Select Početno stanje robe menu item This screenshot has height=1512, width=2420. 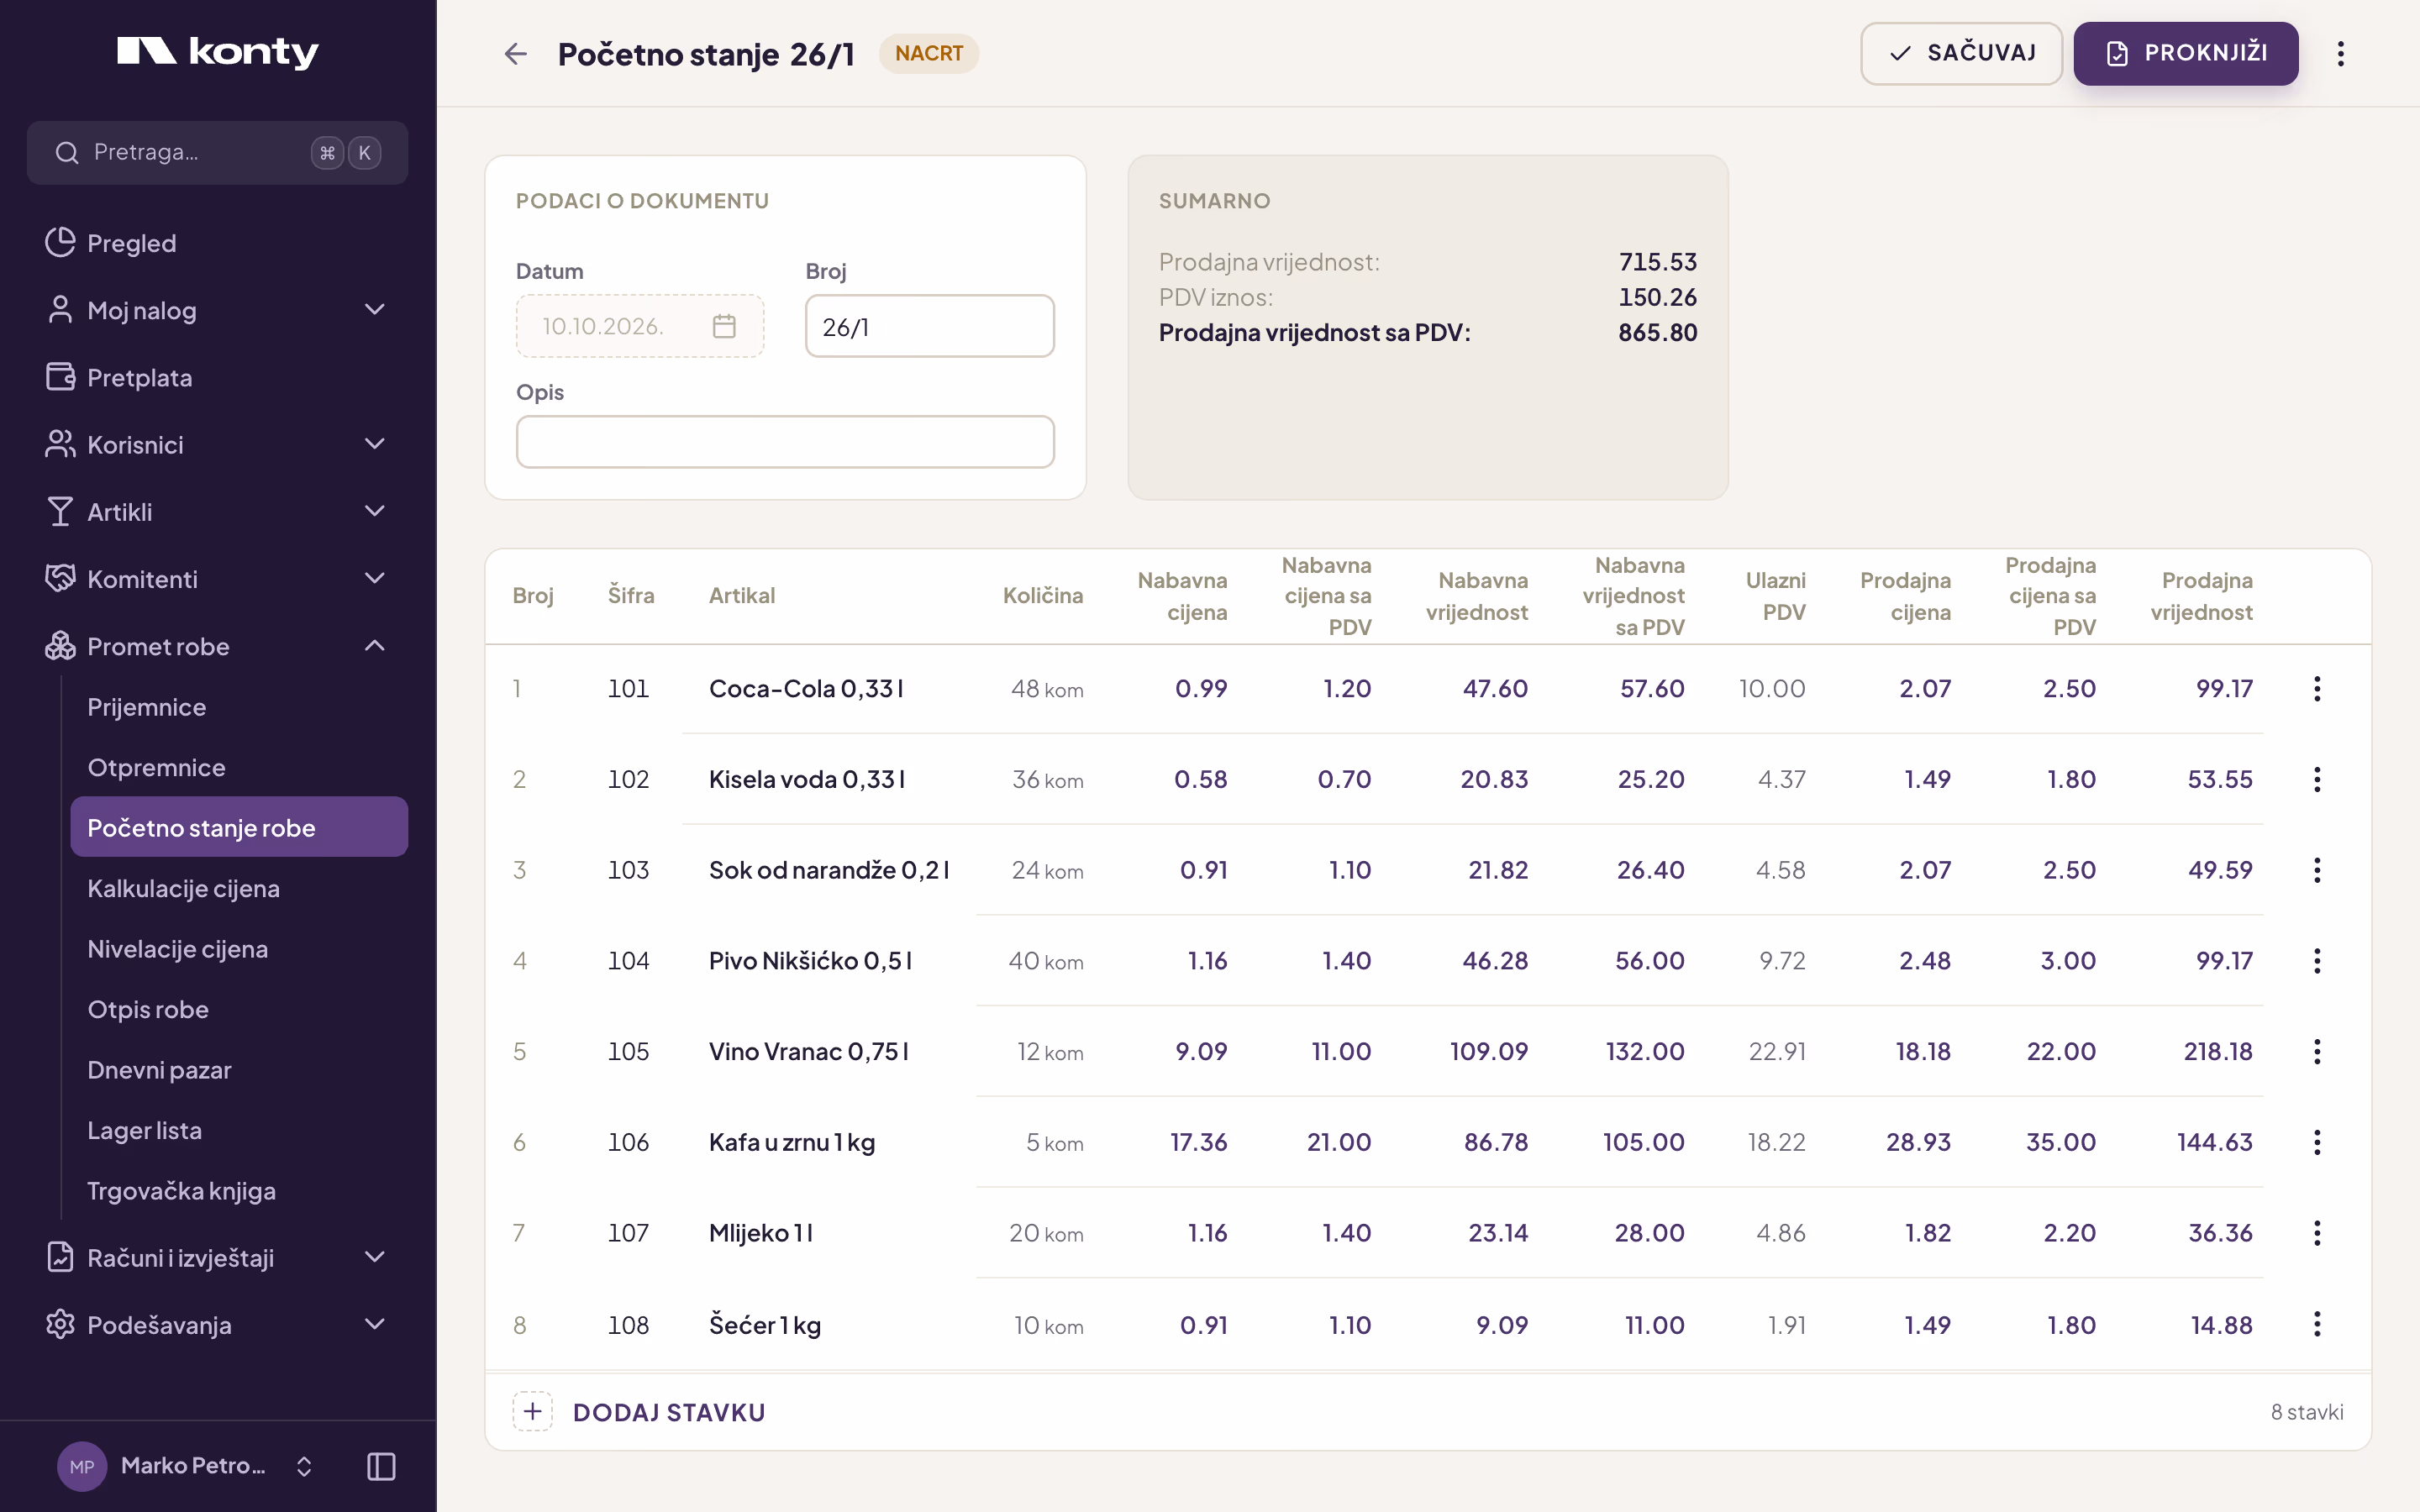(239, 827)
